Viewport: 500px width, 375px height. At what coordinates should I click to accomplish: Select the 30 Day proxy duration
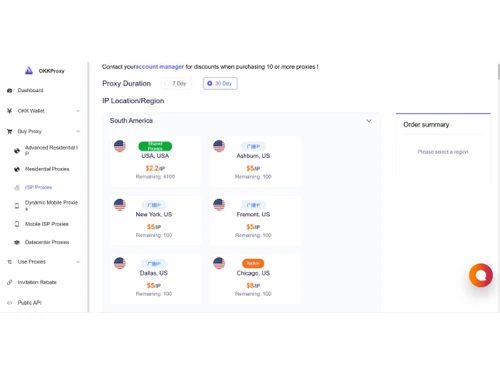coord(220,83)
